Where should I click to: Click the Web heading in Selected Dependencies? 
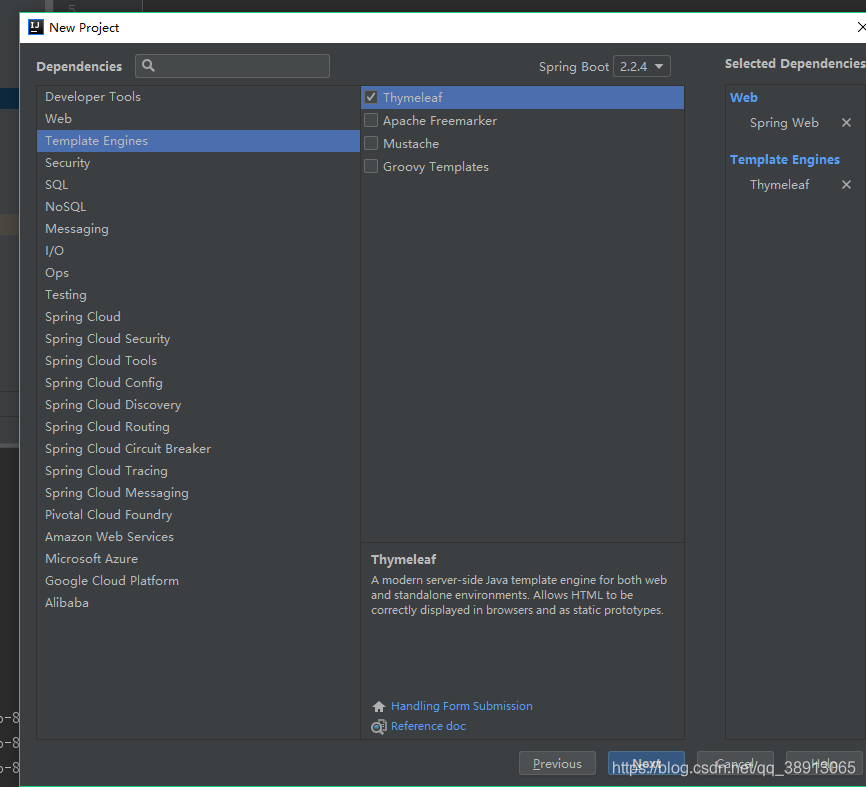point(743,98)
